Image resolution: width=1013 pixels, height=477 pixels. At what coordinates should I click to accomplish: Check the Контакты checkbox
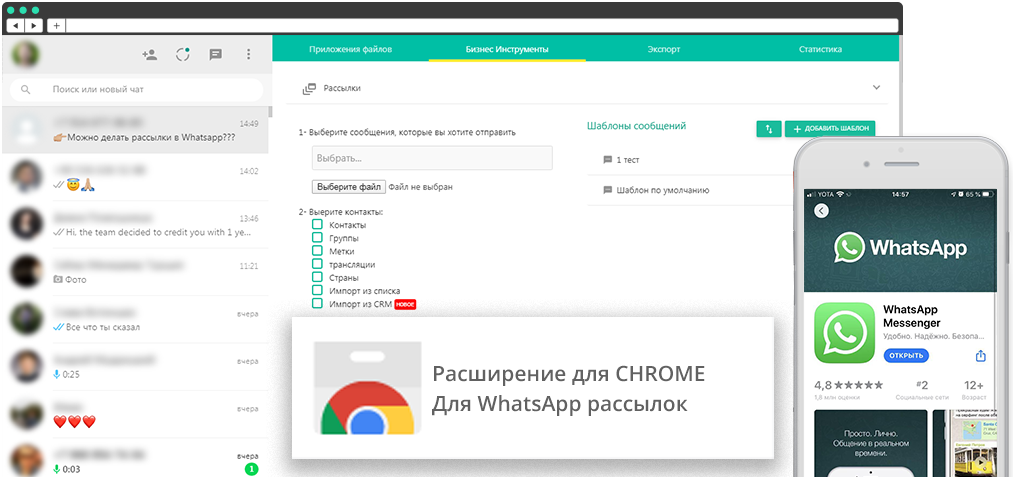[317, 224]
